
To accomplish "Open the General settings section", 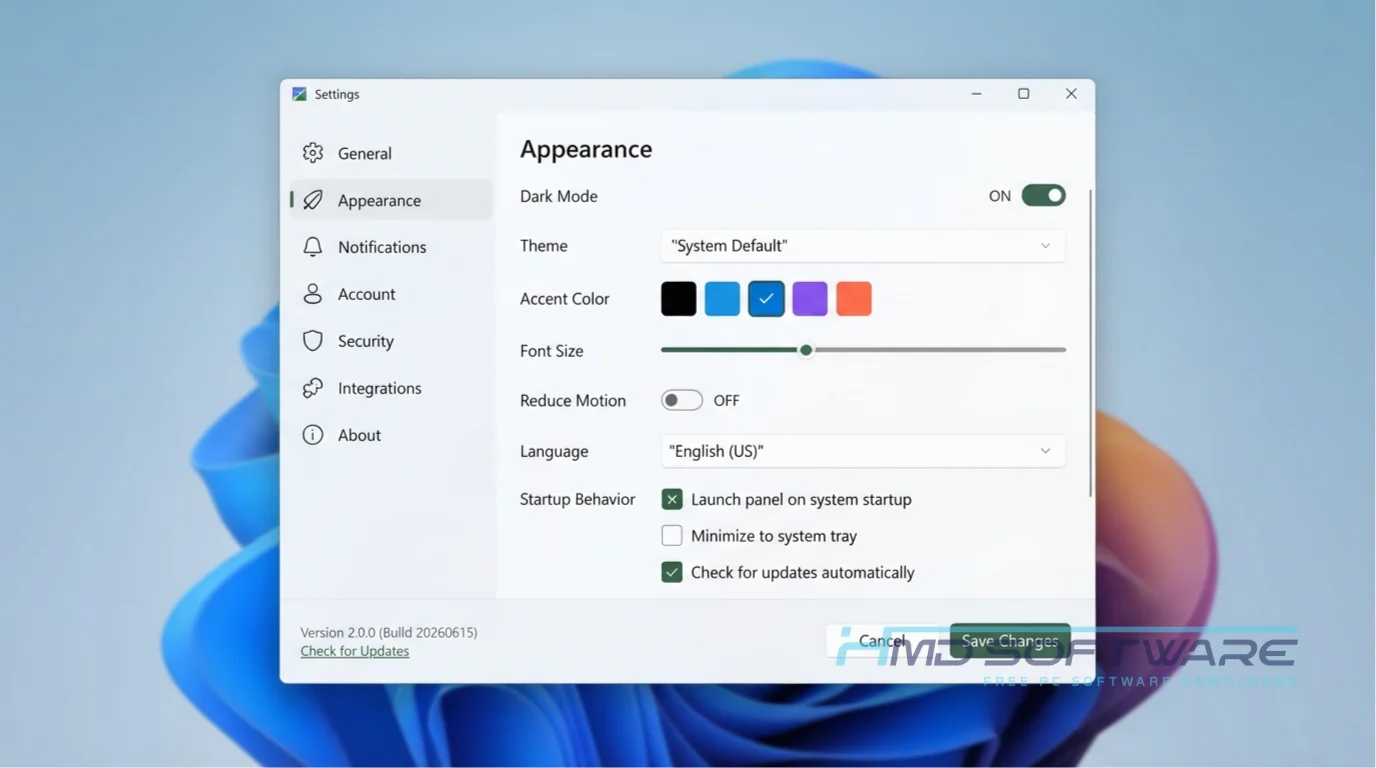I will (x=391, y=153).
